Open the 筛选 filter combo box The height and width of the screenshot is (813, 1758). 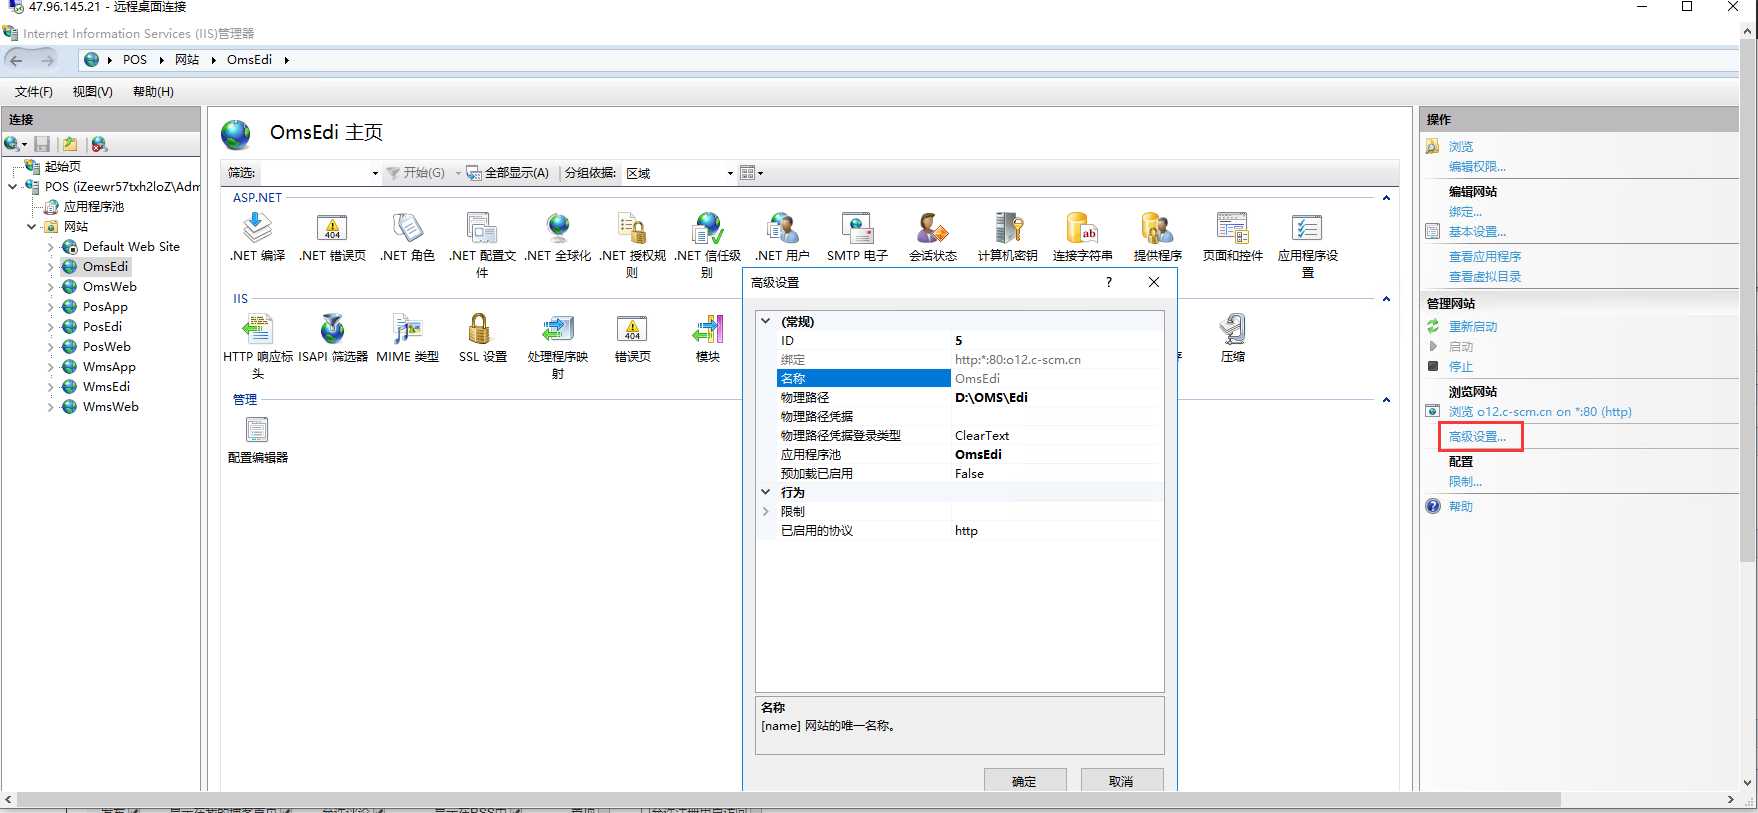[320, 173]
